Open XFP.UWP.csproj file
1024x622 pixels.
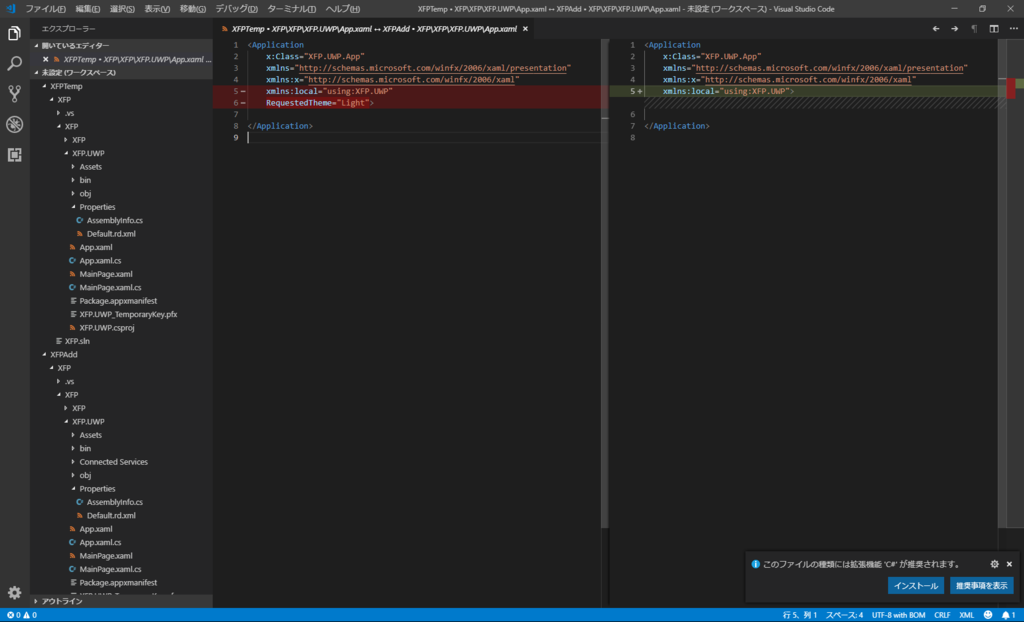[x=121, y=328]
